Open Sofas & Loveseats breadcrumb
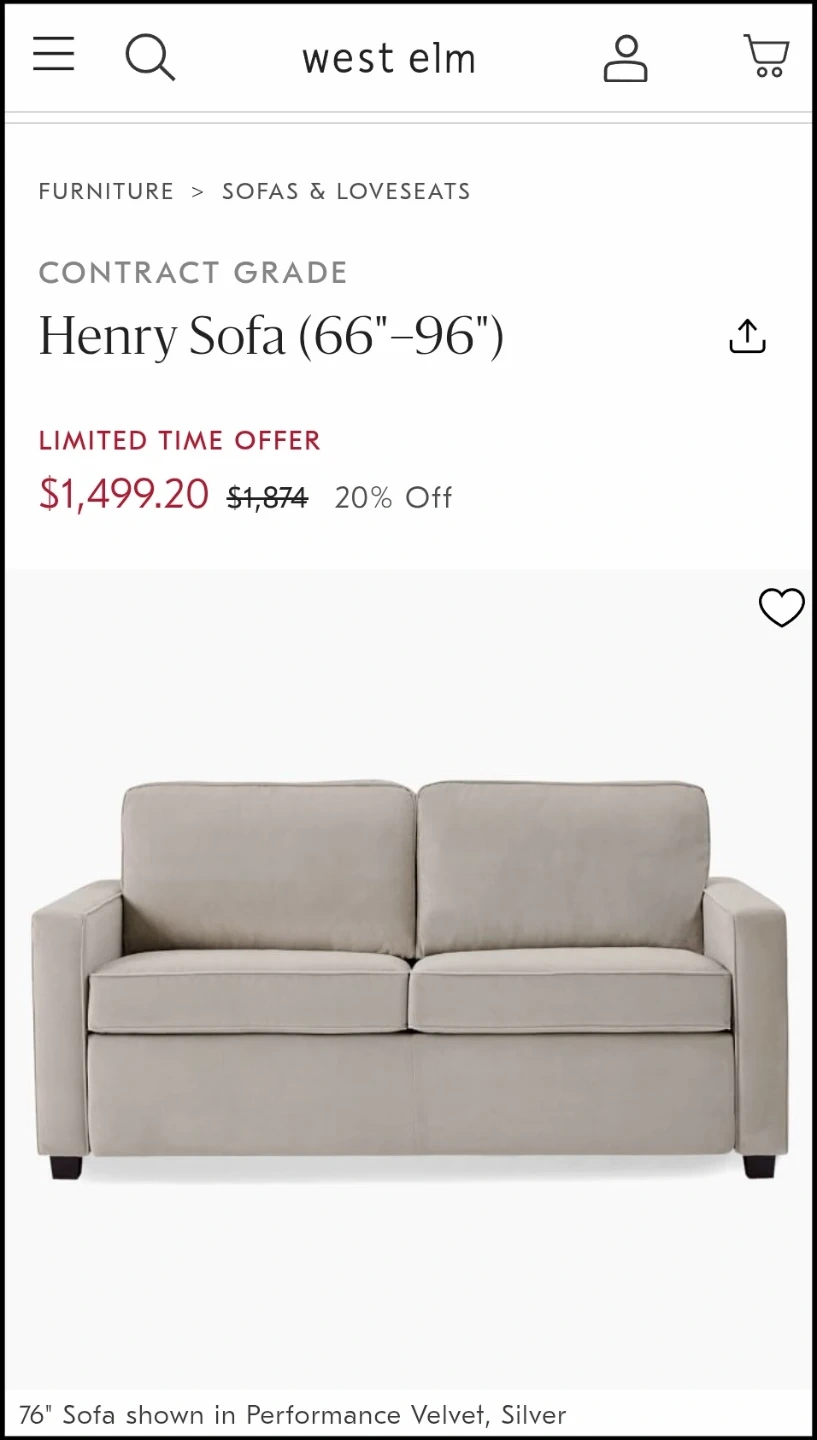This screenshot has width=817, height=1440. coord(346,191)
